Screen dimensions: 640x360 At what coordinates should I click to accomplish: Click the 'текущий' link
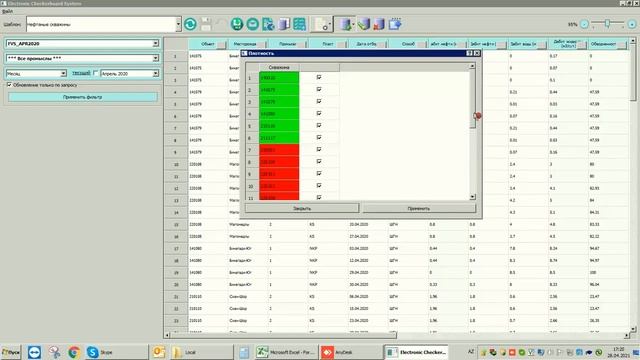[x=81, y=73]
